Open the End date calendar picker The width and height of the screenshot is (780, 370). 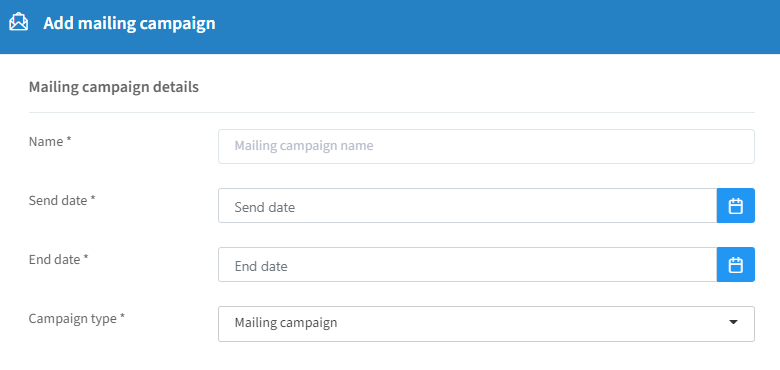(x=736, y=265)
